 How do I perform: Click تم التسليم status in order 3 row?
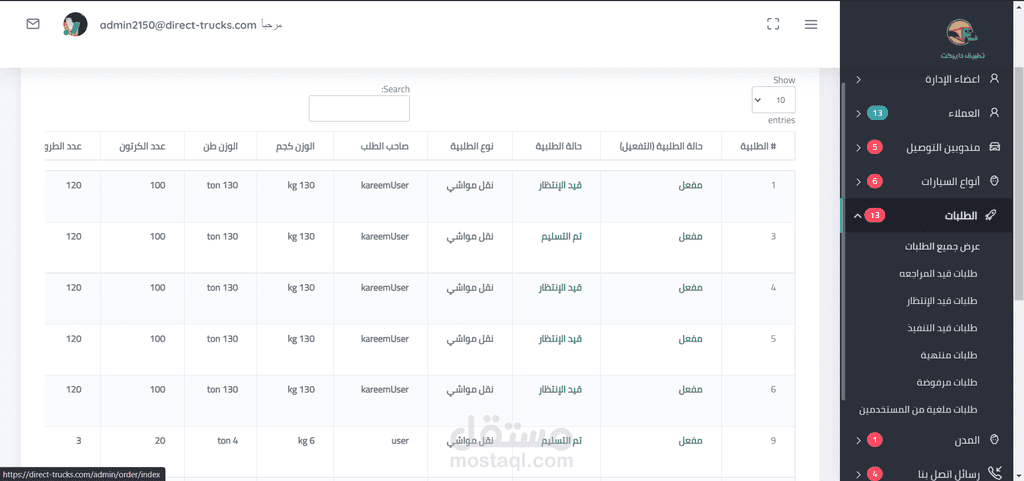click(x=561, y=236)
